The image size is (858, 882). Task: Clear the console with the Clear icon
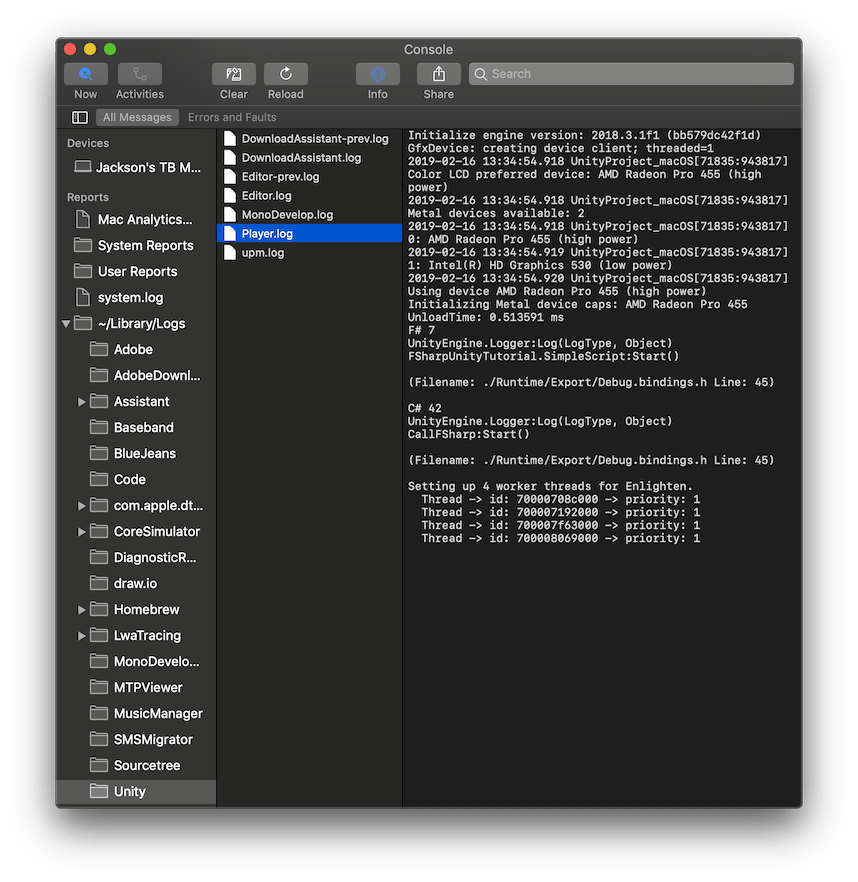233,74
